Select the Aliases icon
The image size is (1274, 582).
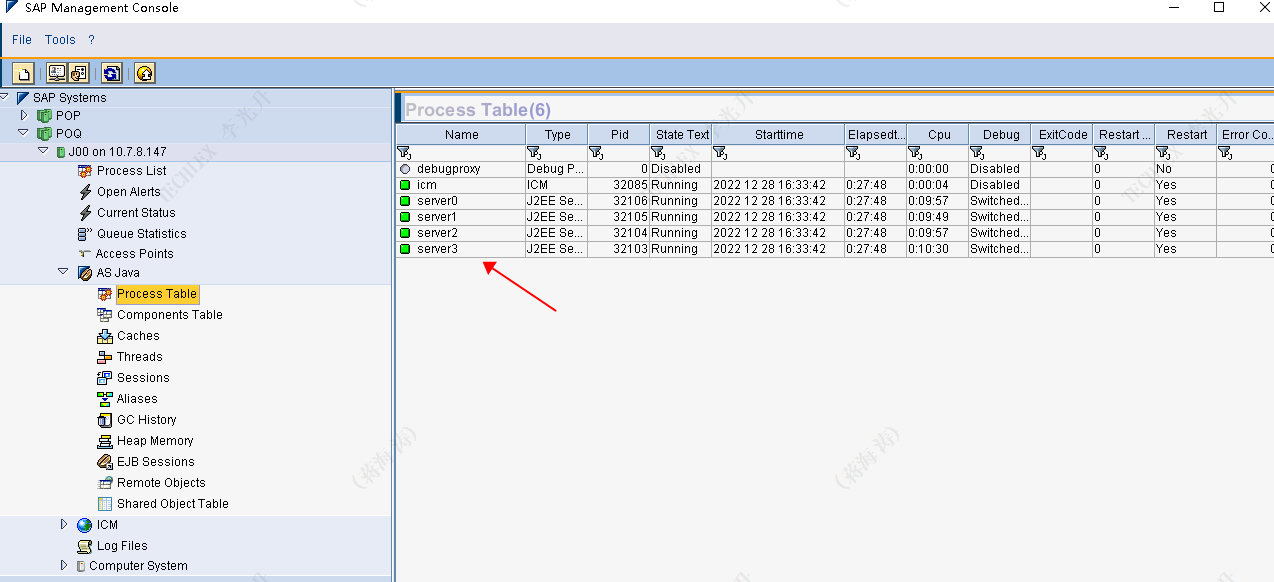pos(105,399)
